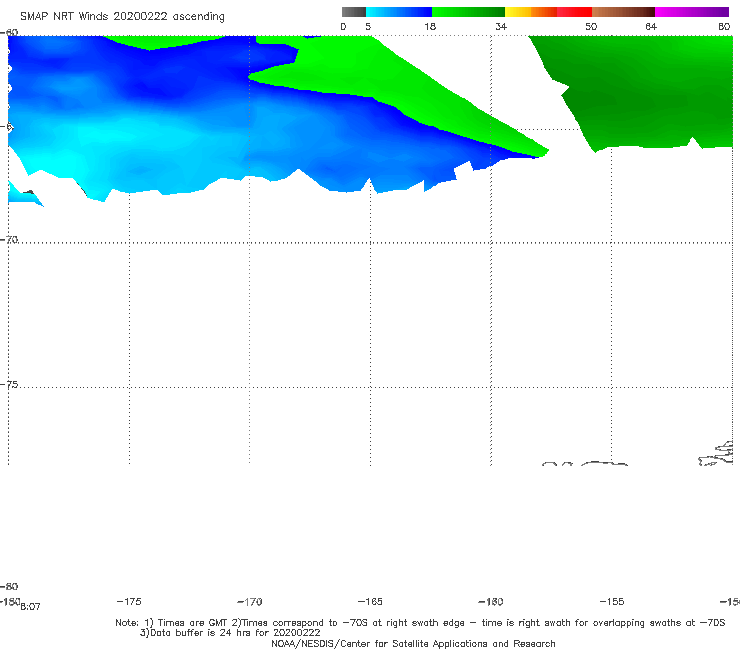The height and width of the screenshot is (650, 740).
Task: Click the red segment of the color bar
Action: 574,12
